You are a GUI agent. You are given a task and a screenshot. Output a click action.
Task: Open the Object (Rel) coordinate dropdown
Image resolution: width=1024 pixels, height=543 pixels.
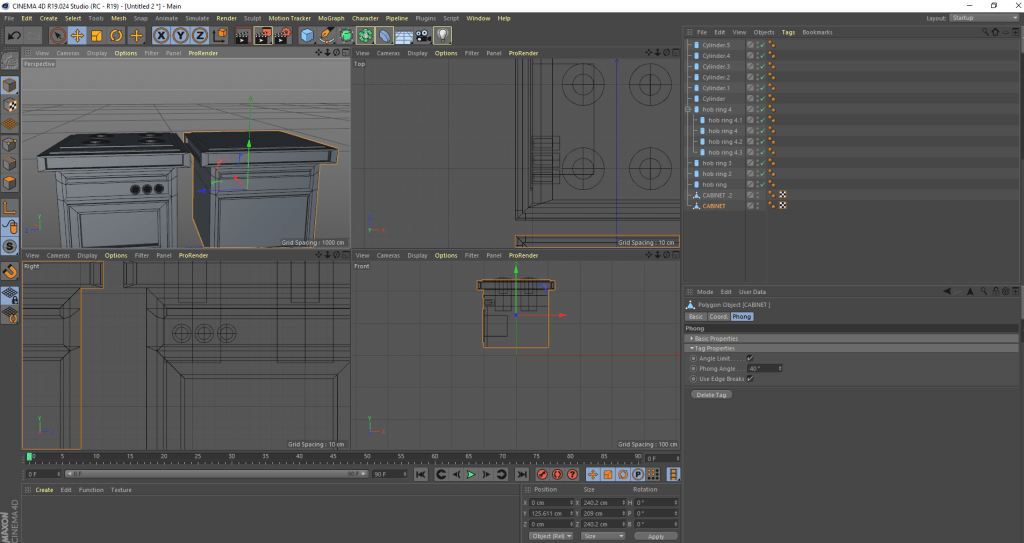550,536
